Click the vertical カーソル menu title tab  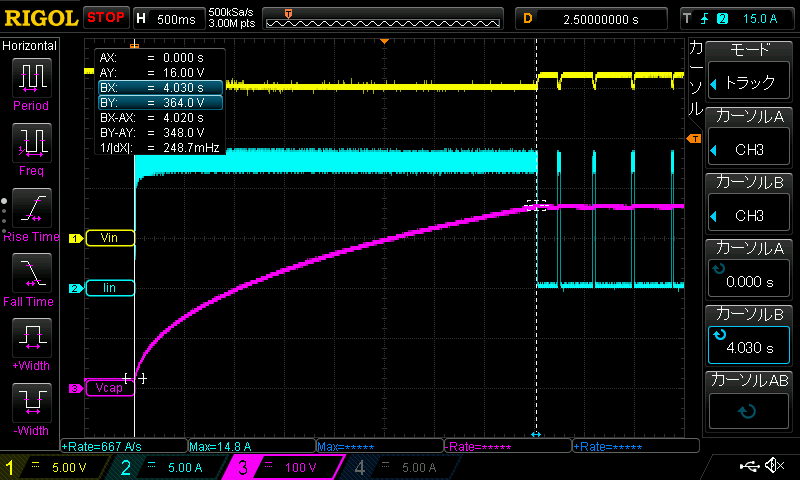tap(696, 78)
